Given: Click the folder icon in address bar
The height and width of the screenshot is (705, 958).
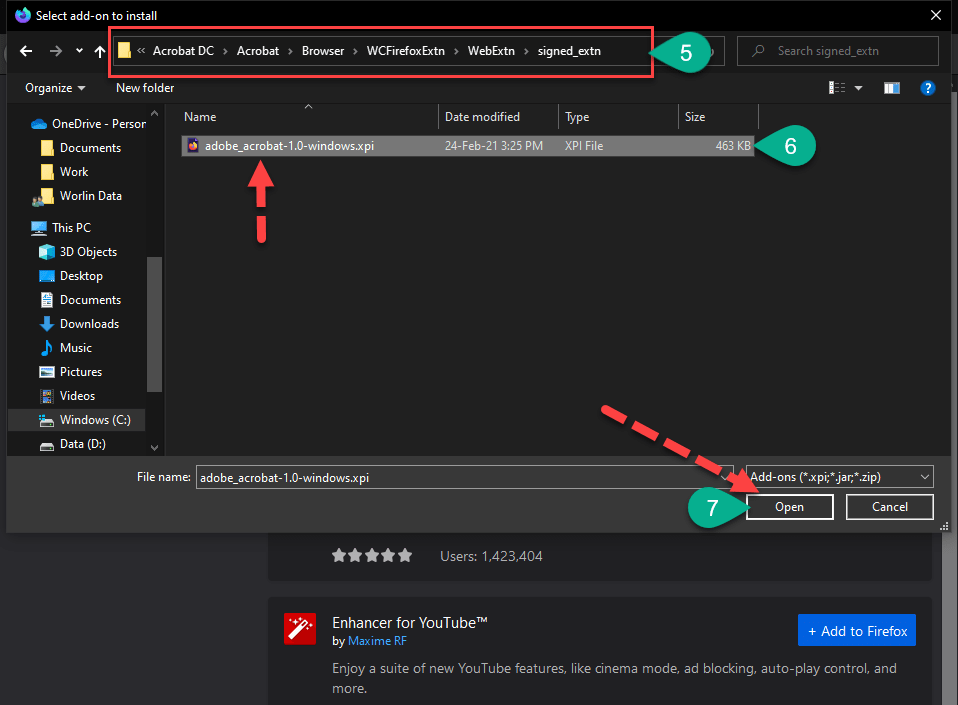Looking at the screenshot, I should (x=124, y=50).
